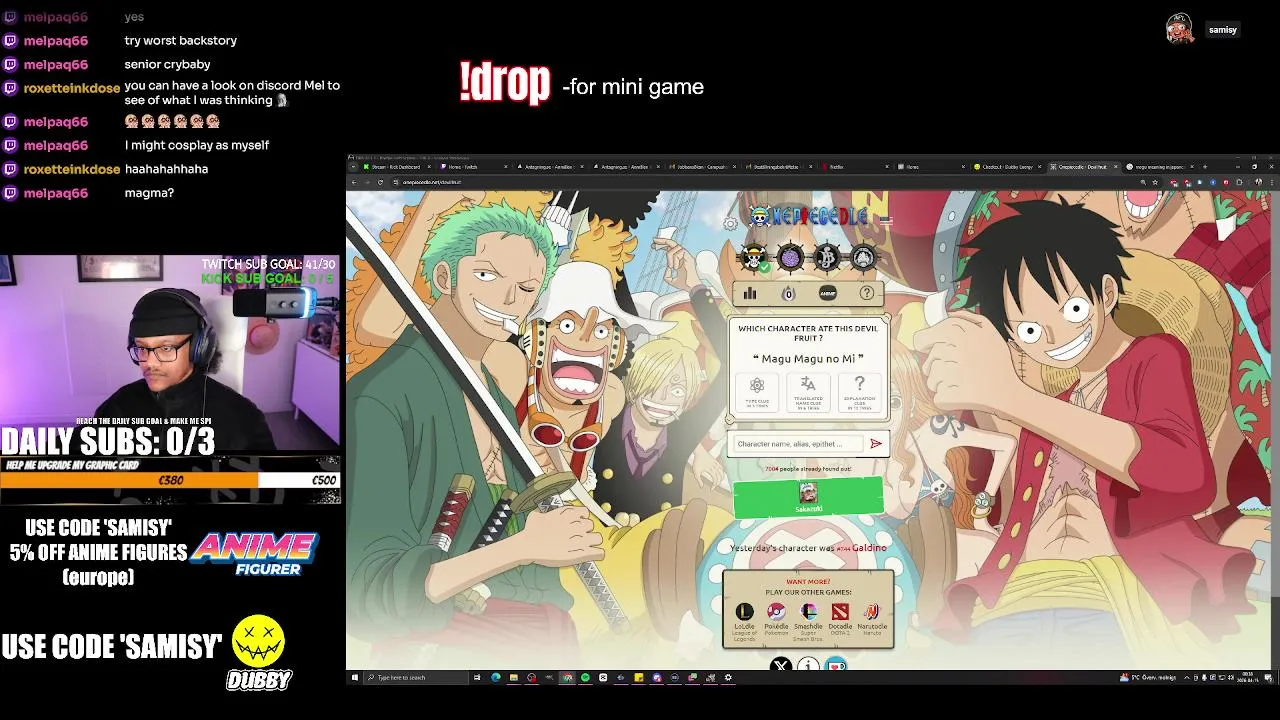Open the Pokédle game link
Image resolution: width=1280 pixels, height=720 pixels.
pos(776,618)
